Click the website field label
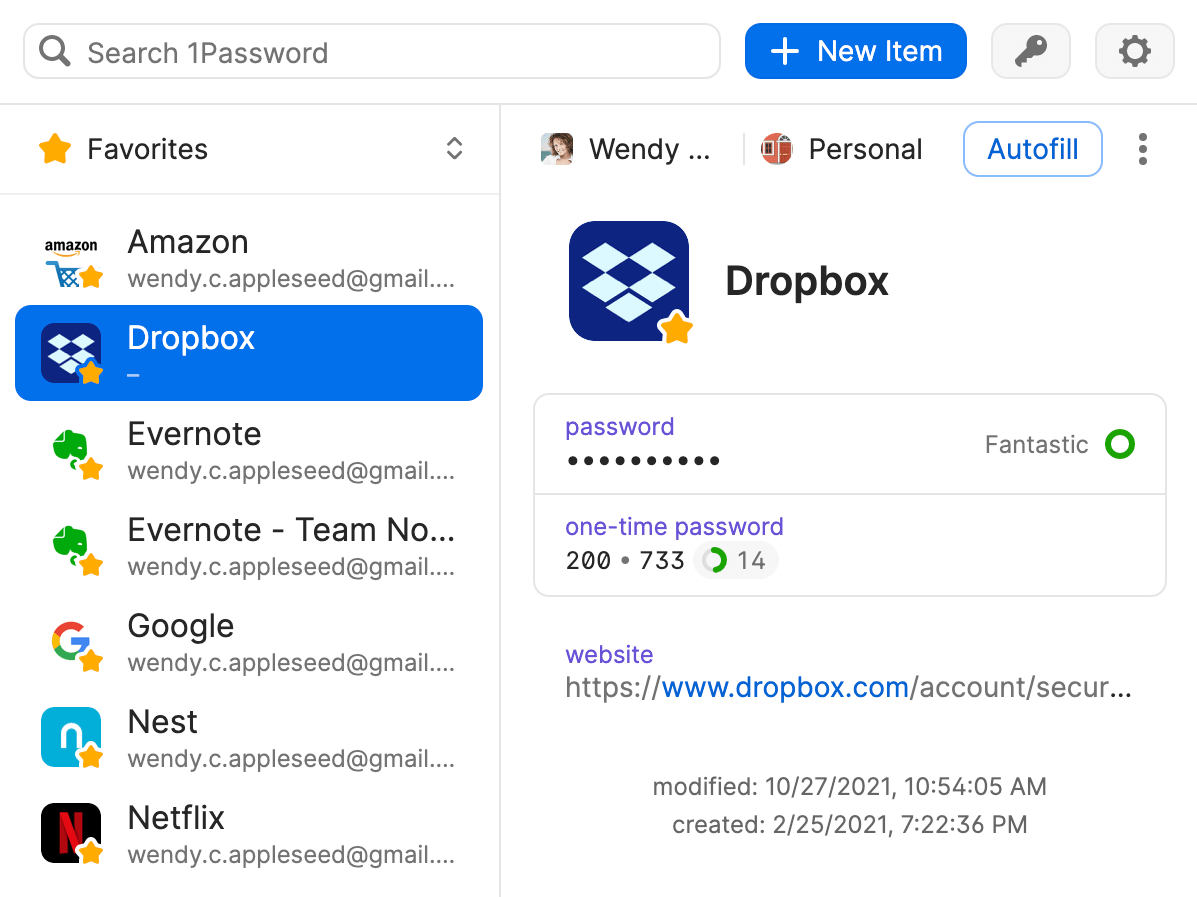 point(609,654)
